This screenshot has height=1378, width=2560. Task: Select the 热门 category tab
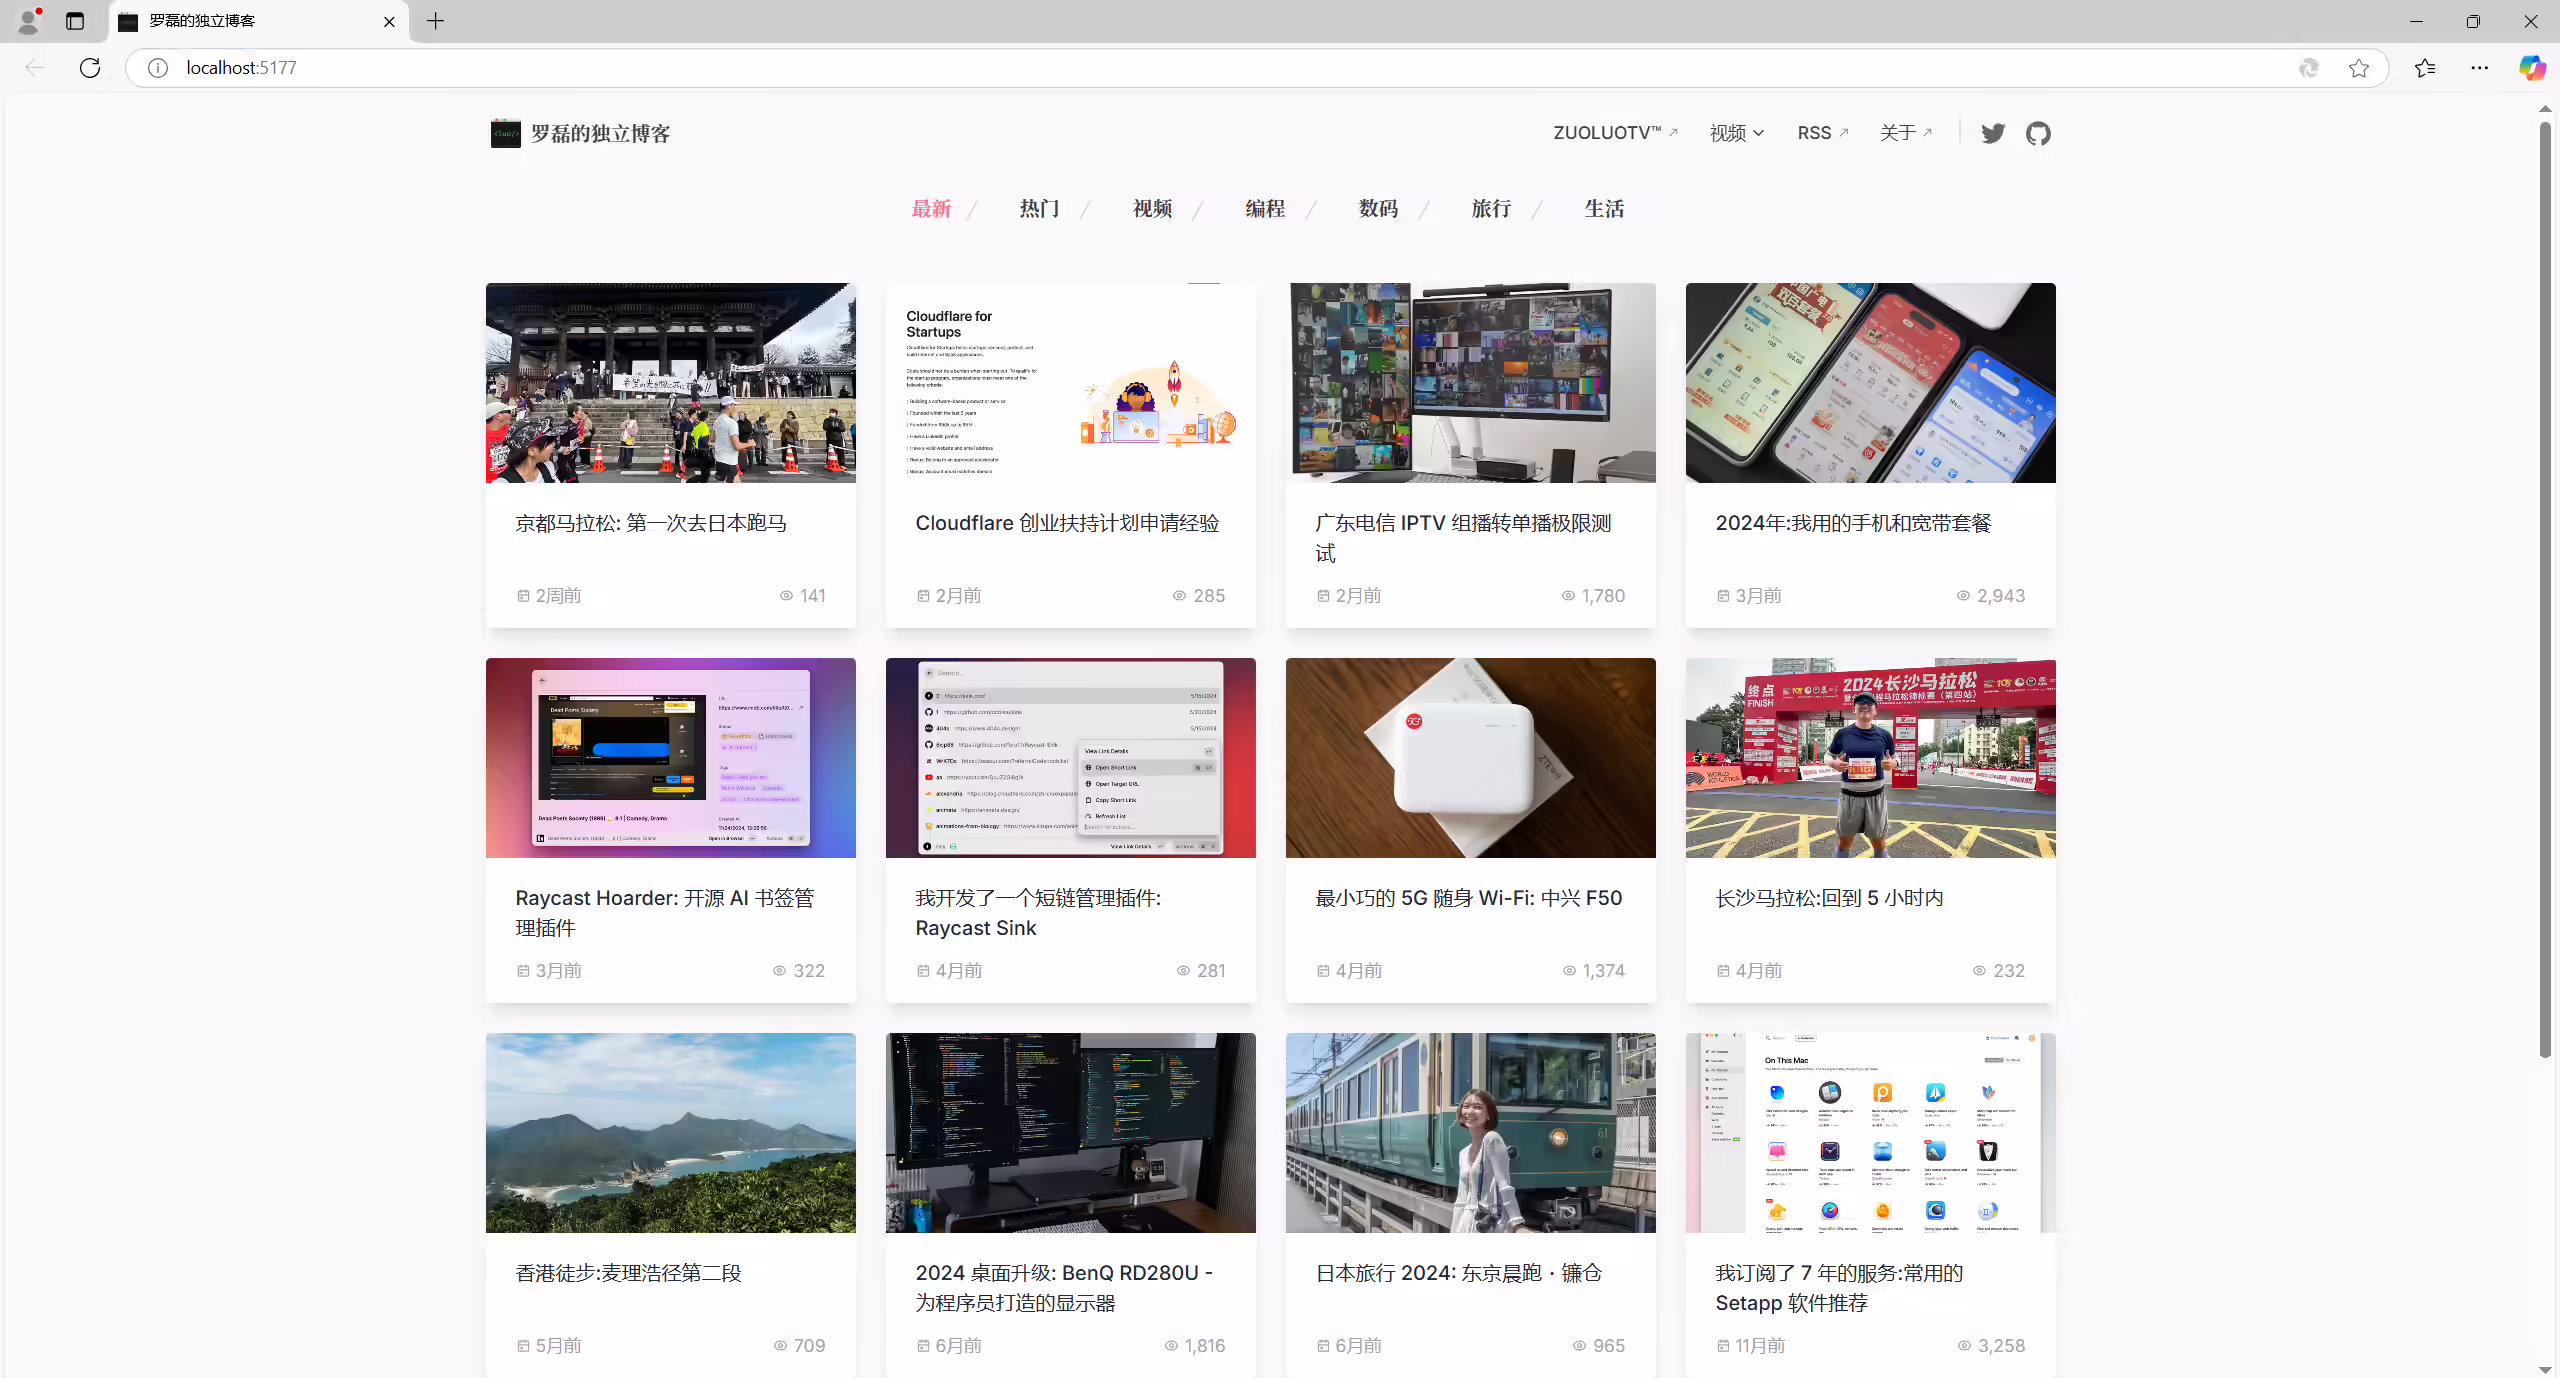(x=1039, y=208)
